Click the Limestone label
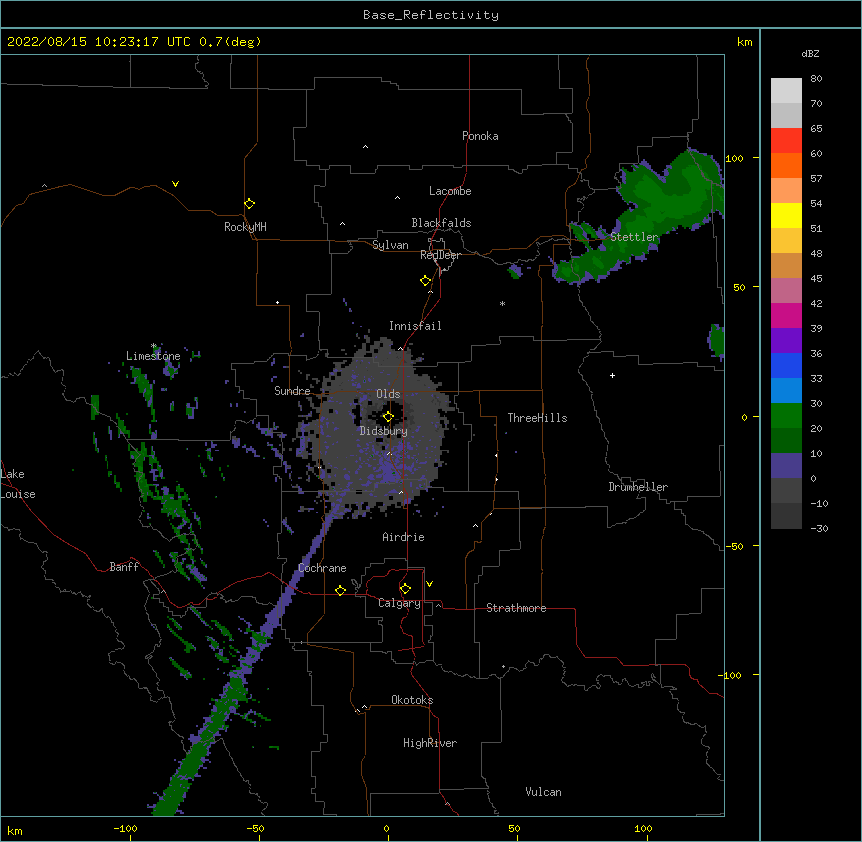The height and width of the screenshot is (842, 862). point(153,356)
